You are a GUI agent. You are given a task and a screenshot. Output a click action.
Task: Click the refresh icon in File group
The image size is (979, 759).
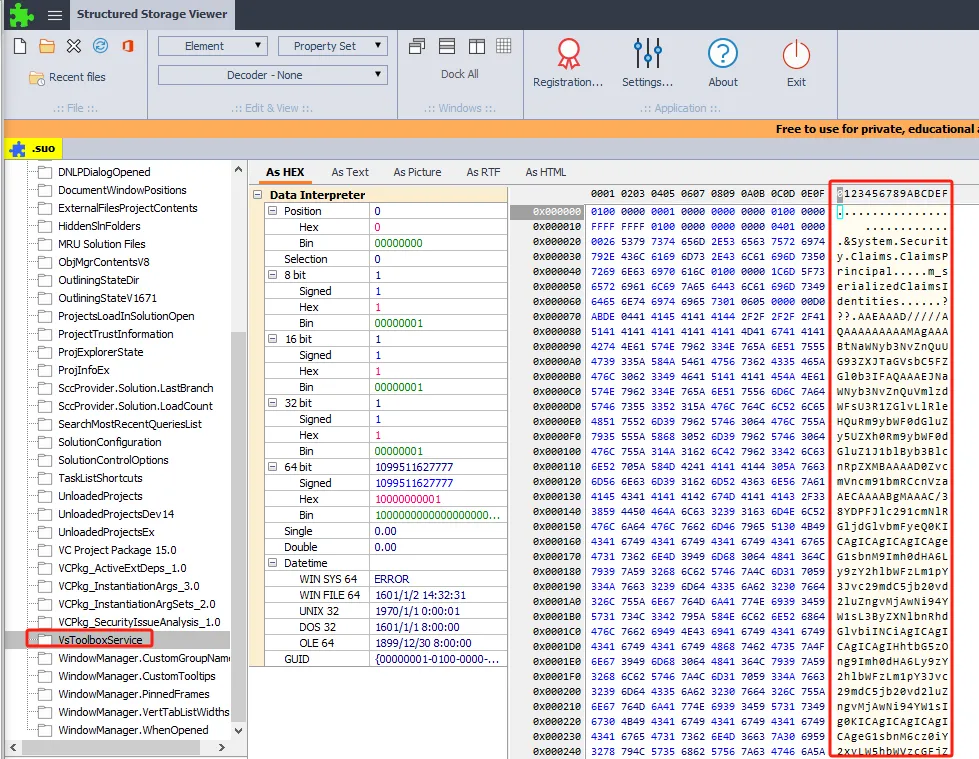point(100,46)
